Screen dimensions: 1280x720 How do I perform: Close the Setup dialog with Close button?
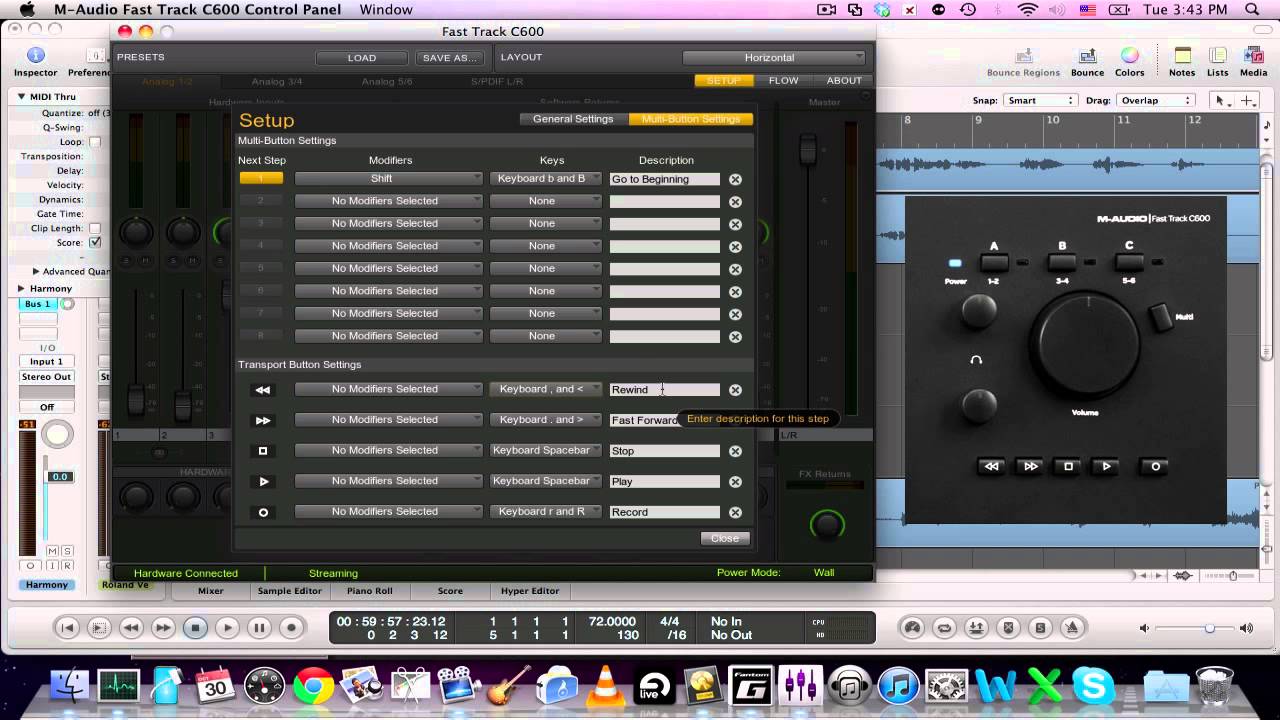click(x=725, y=538)
